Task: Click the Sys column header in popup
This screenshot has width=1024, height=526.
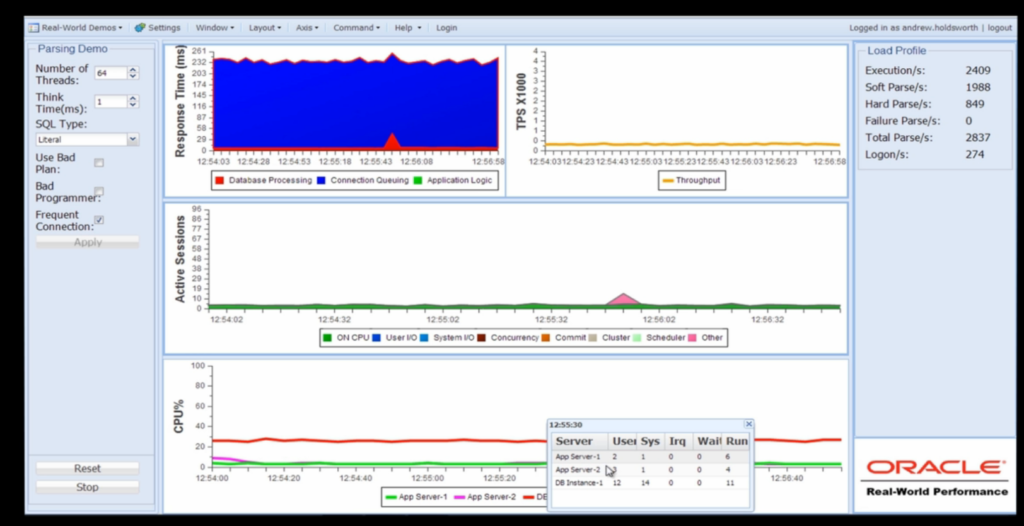Action: (x=650, y=442)
